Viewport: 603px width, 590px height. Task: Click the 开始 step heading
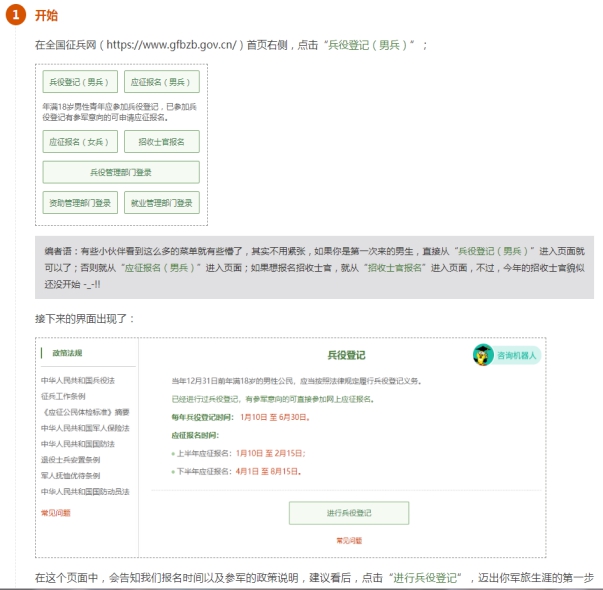pos(46,15)
